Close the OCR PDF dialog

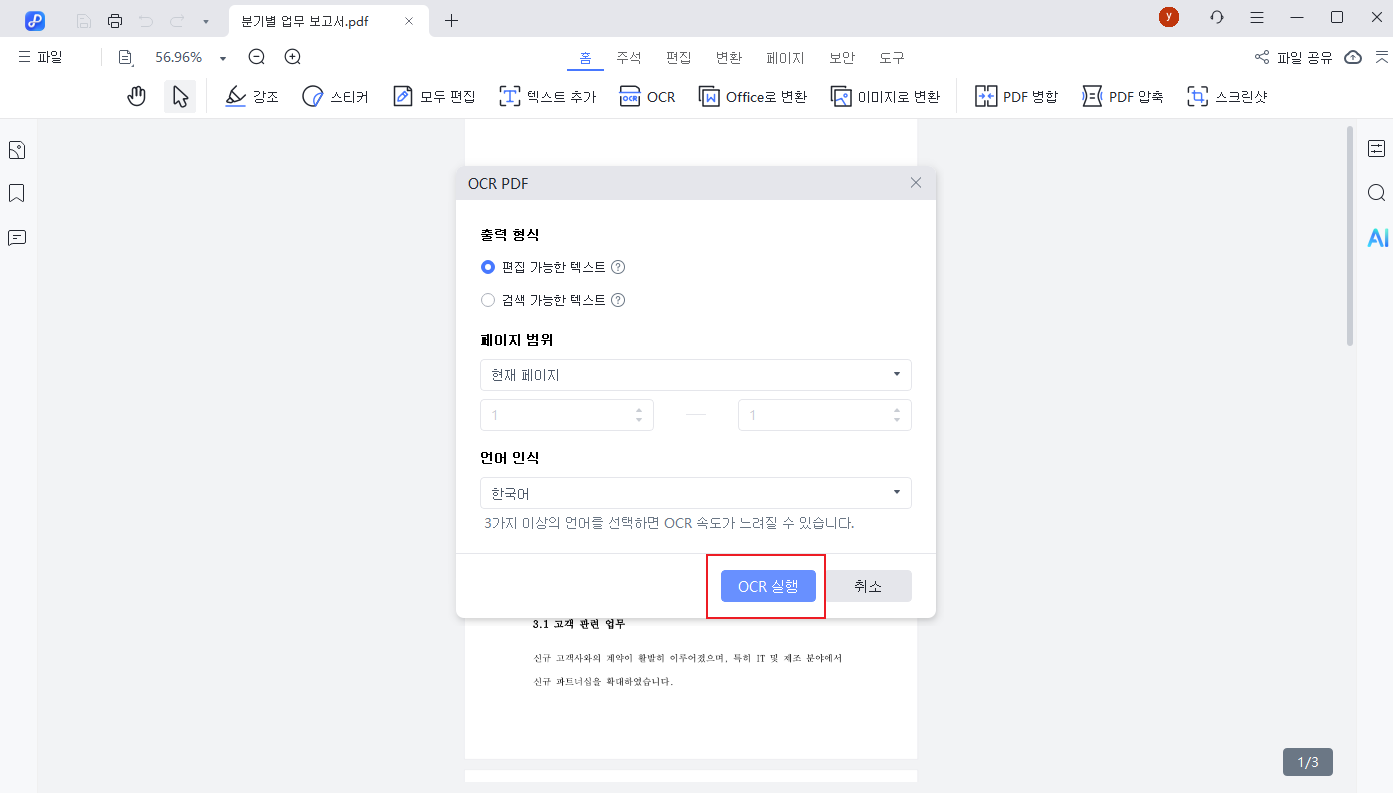click(x=916, y=183)
